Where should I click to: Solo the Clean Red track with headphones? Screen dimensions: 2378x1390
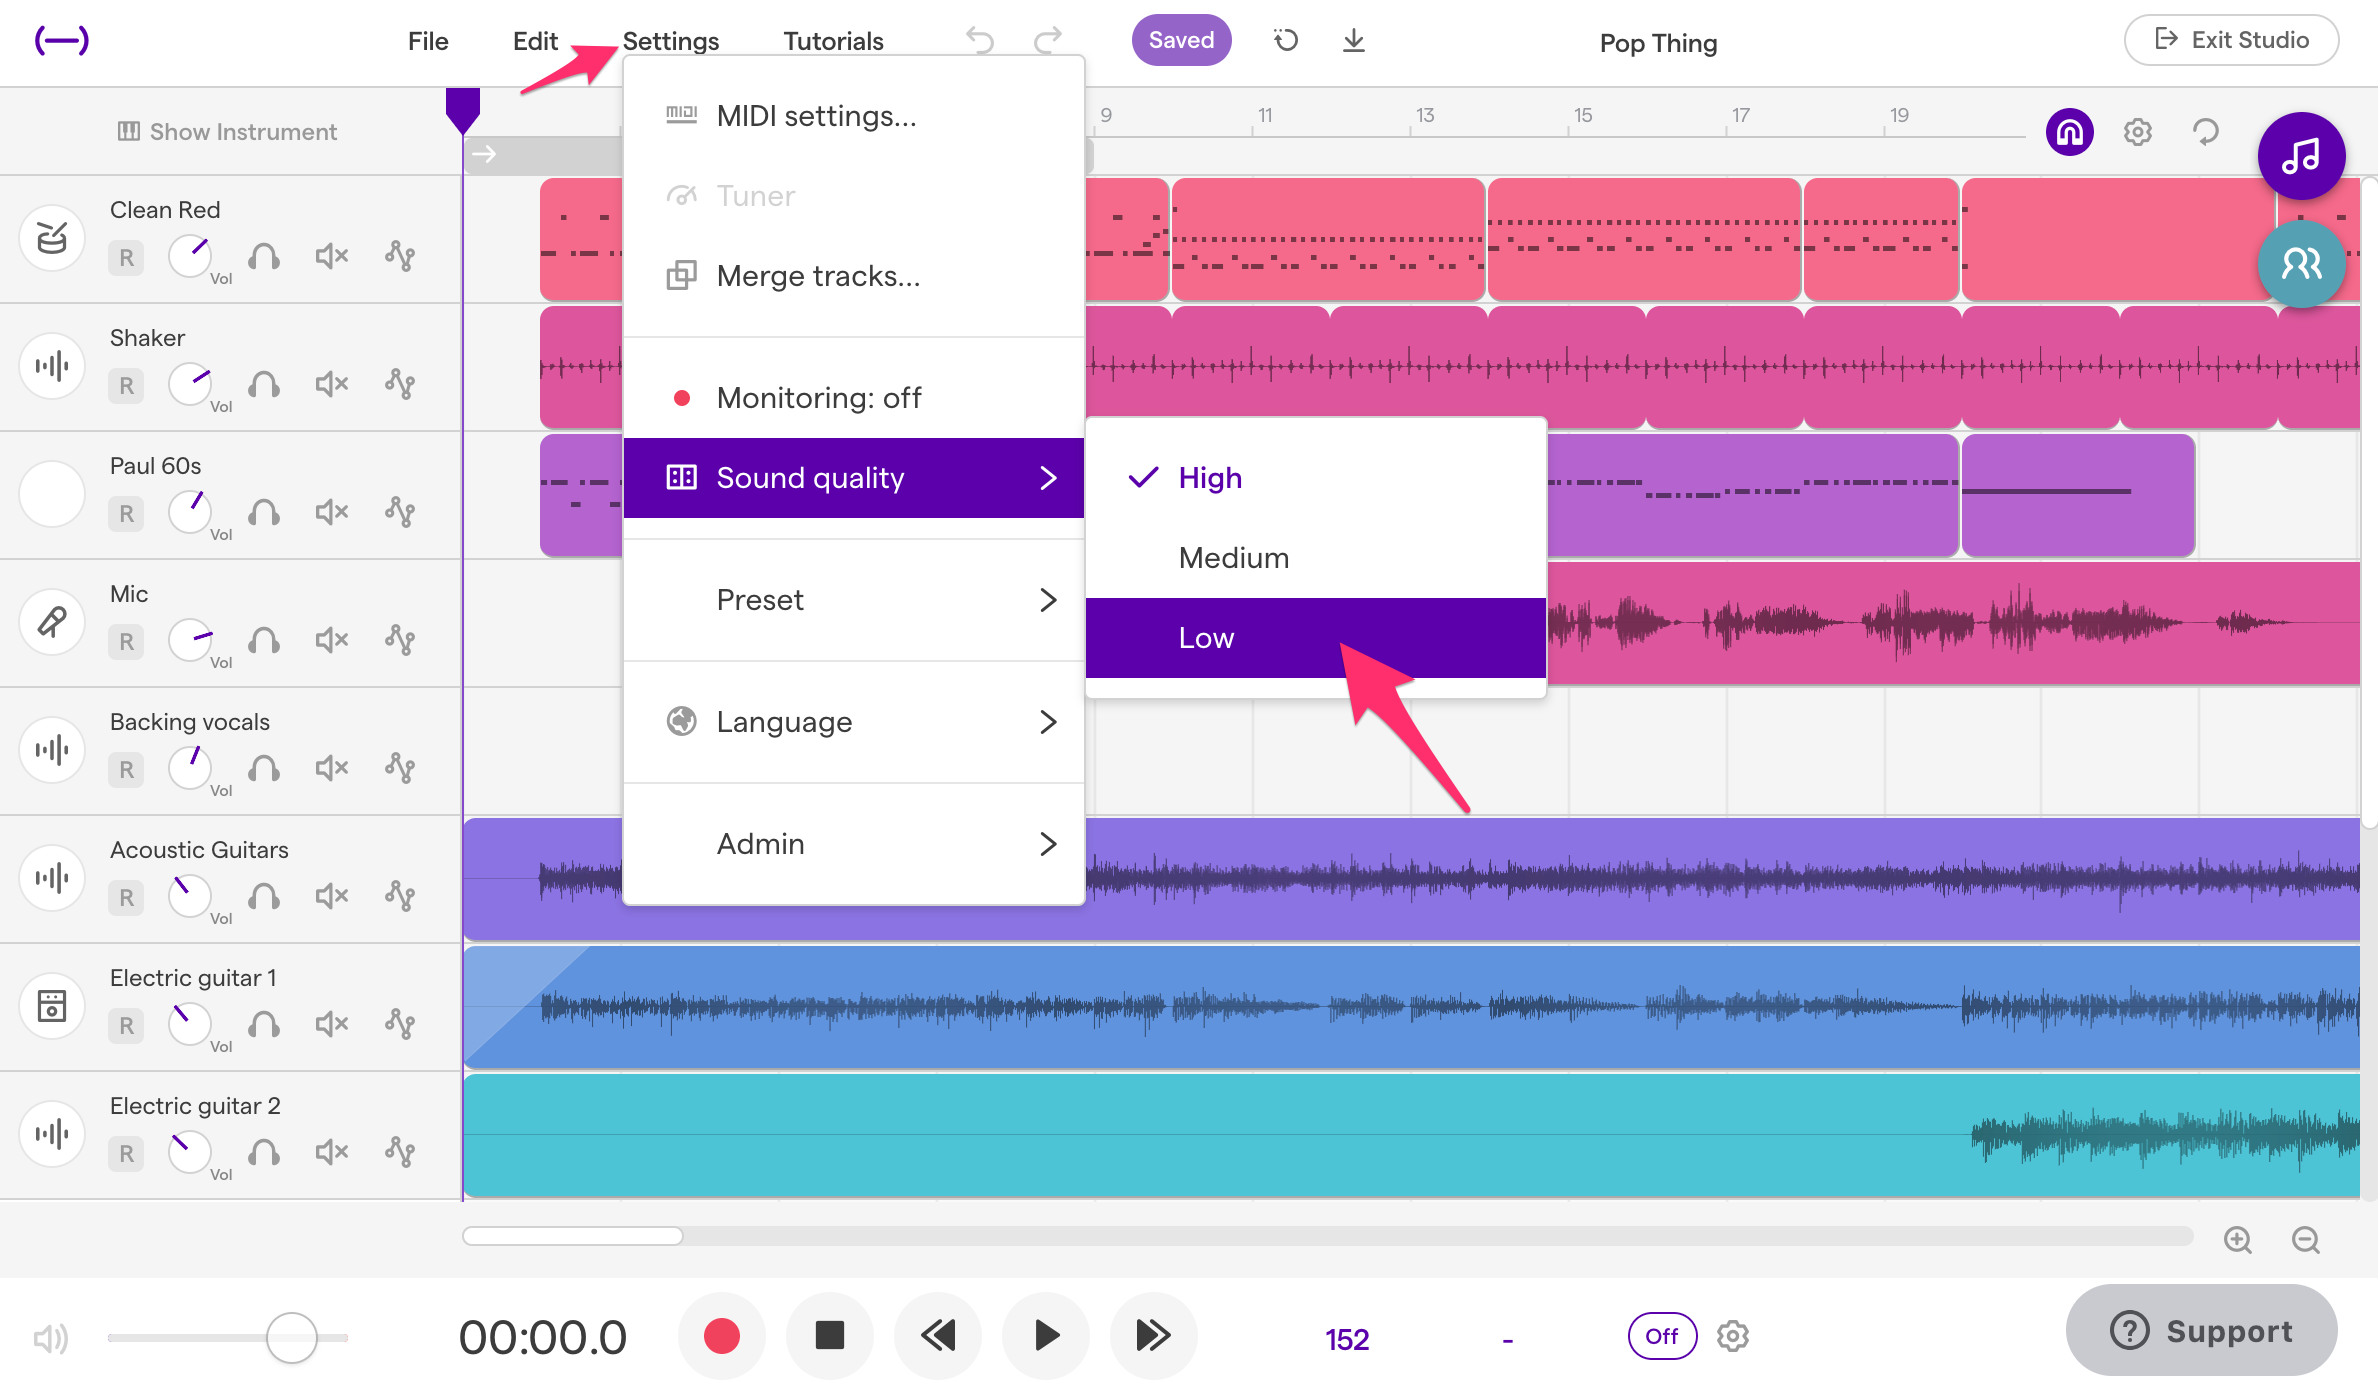(264, 257)
